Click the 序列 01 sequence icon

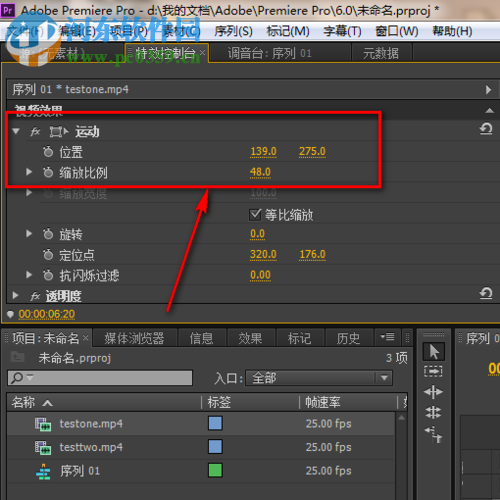43,471
